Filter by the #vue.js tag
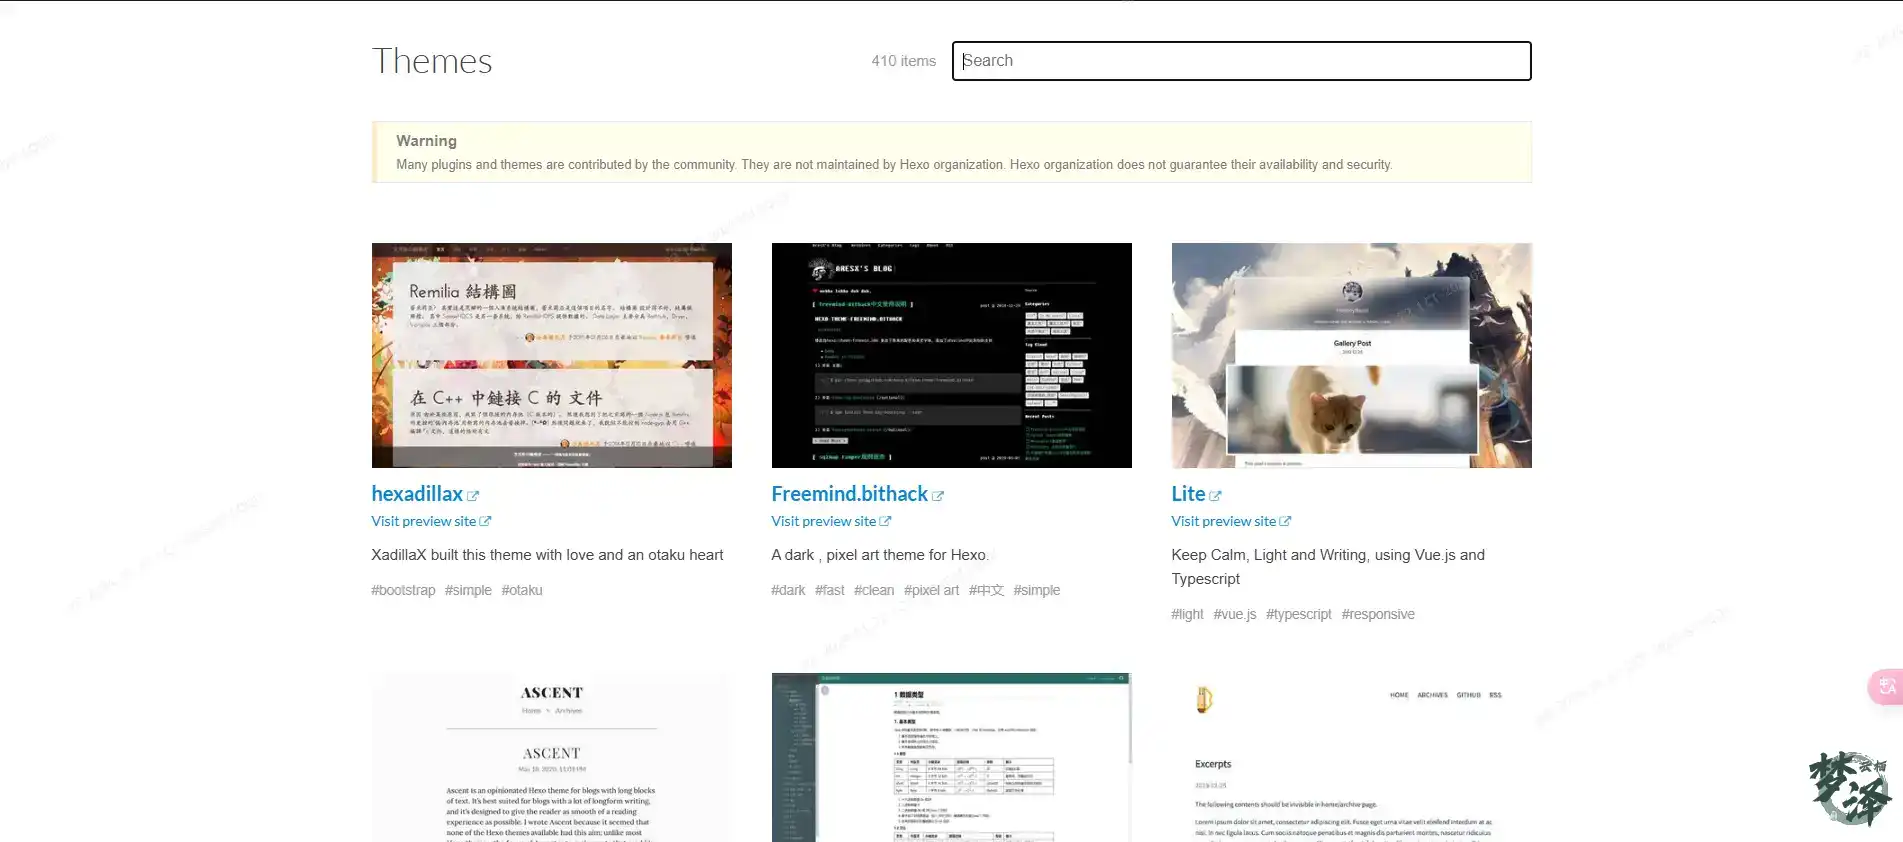 1235,614
